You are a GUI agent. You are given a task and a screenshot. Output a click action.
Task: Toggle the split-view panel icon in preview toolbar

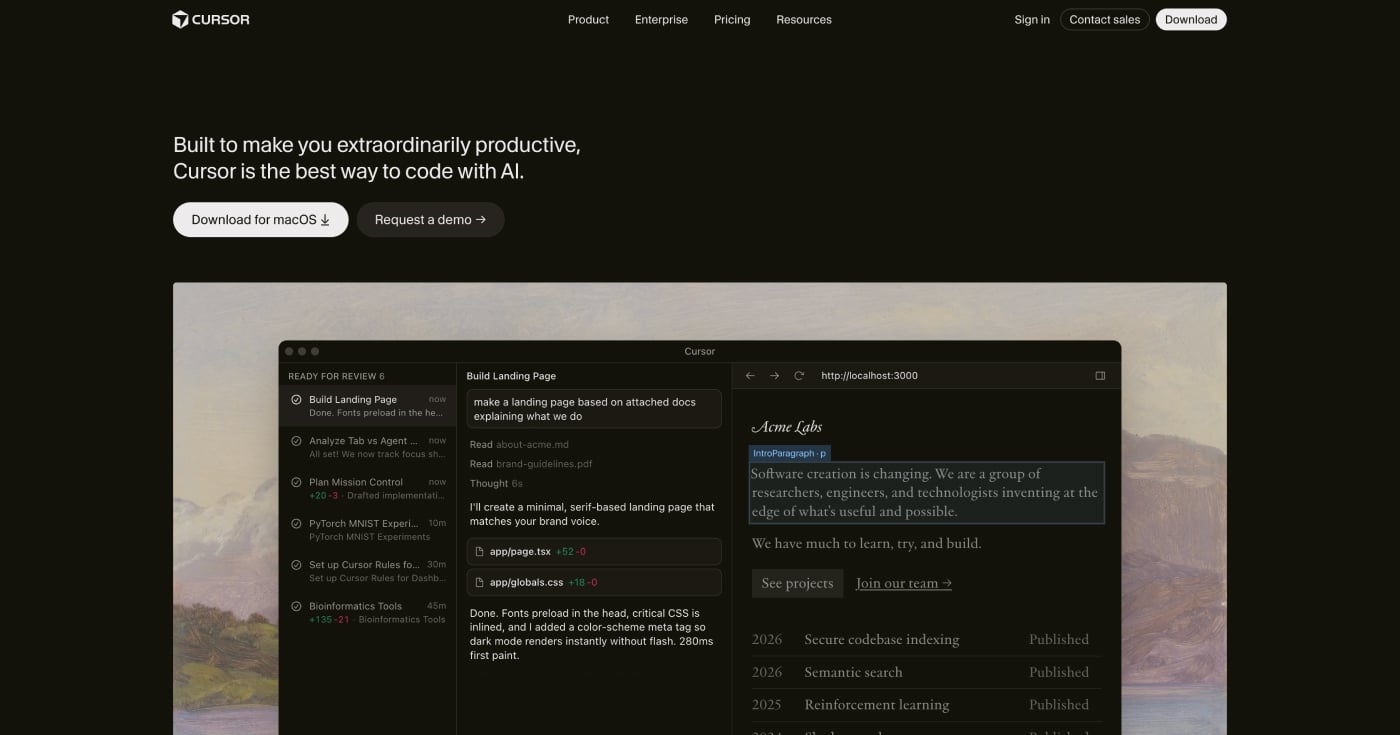[x=1100, y=375]
